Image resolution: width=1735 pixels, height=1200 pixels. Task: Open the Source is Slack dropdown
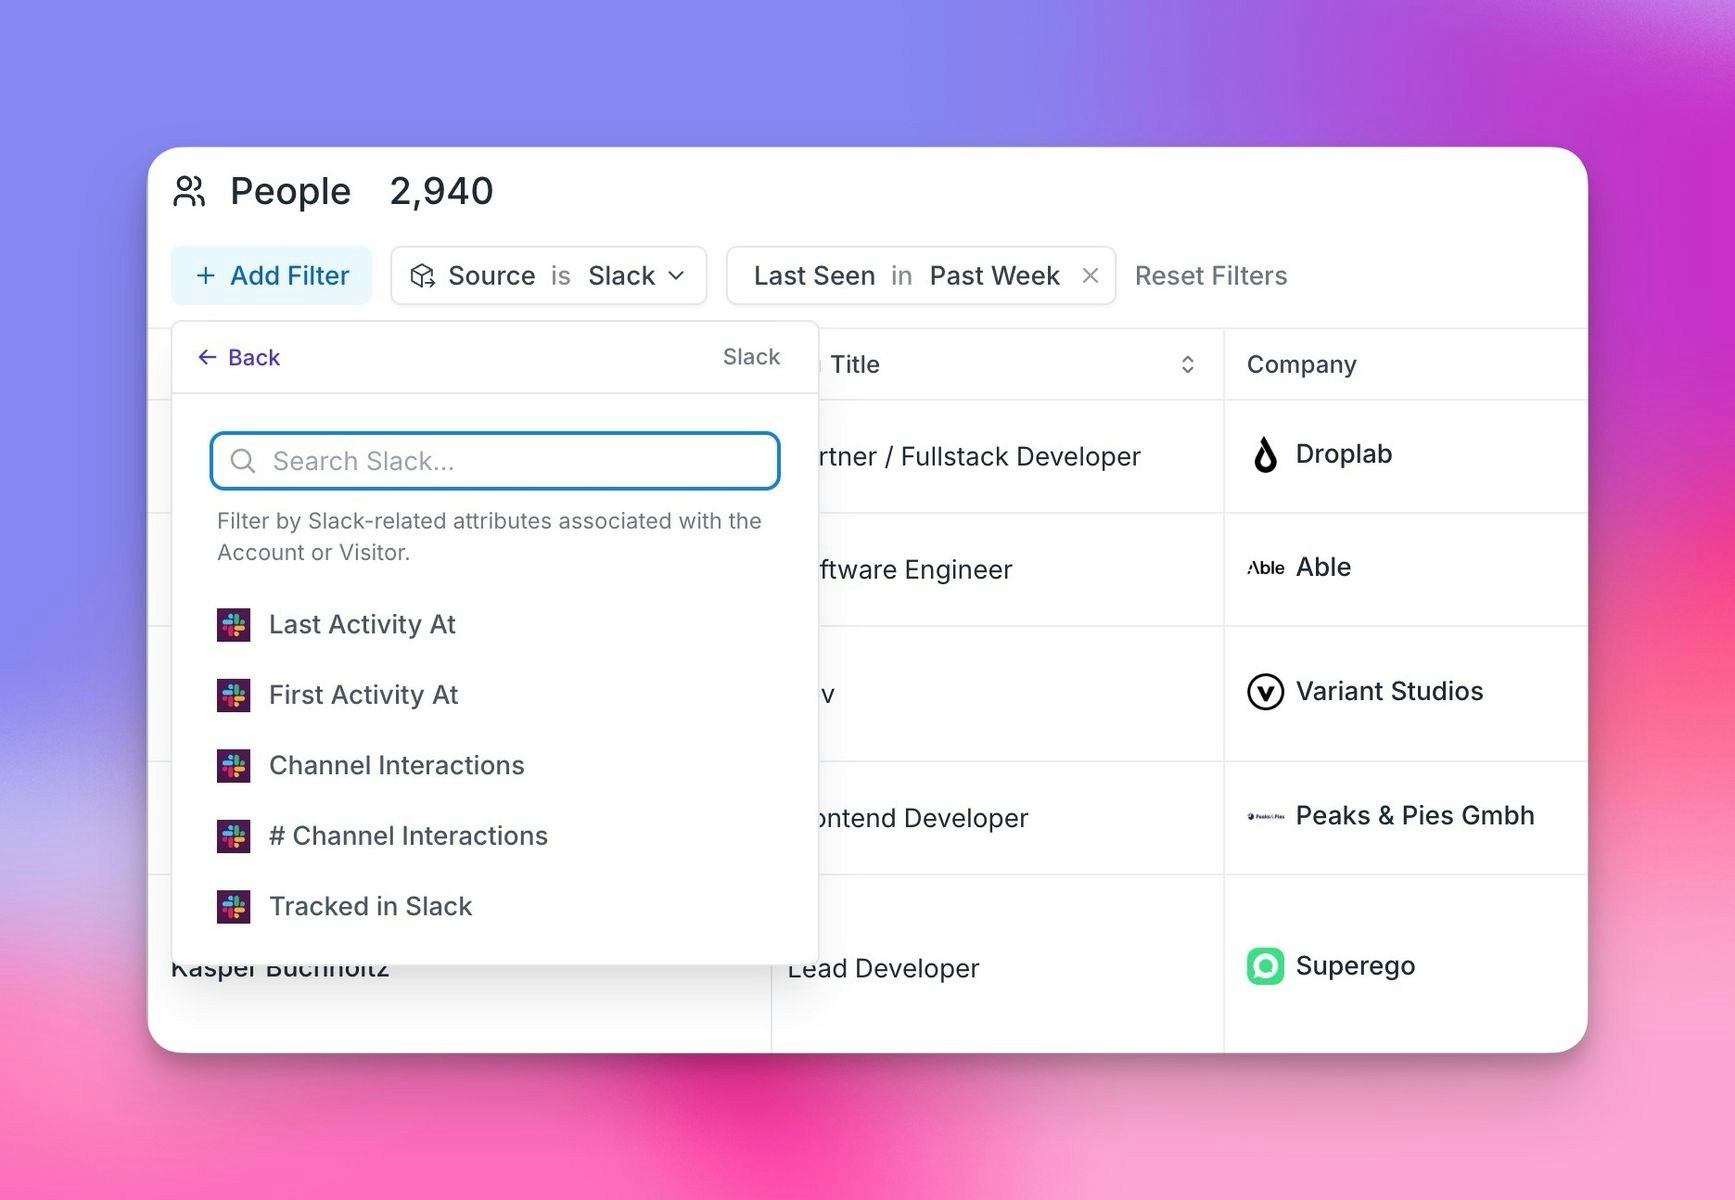point(676,275)
